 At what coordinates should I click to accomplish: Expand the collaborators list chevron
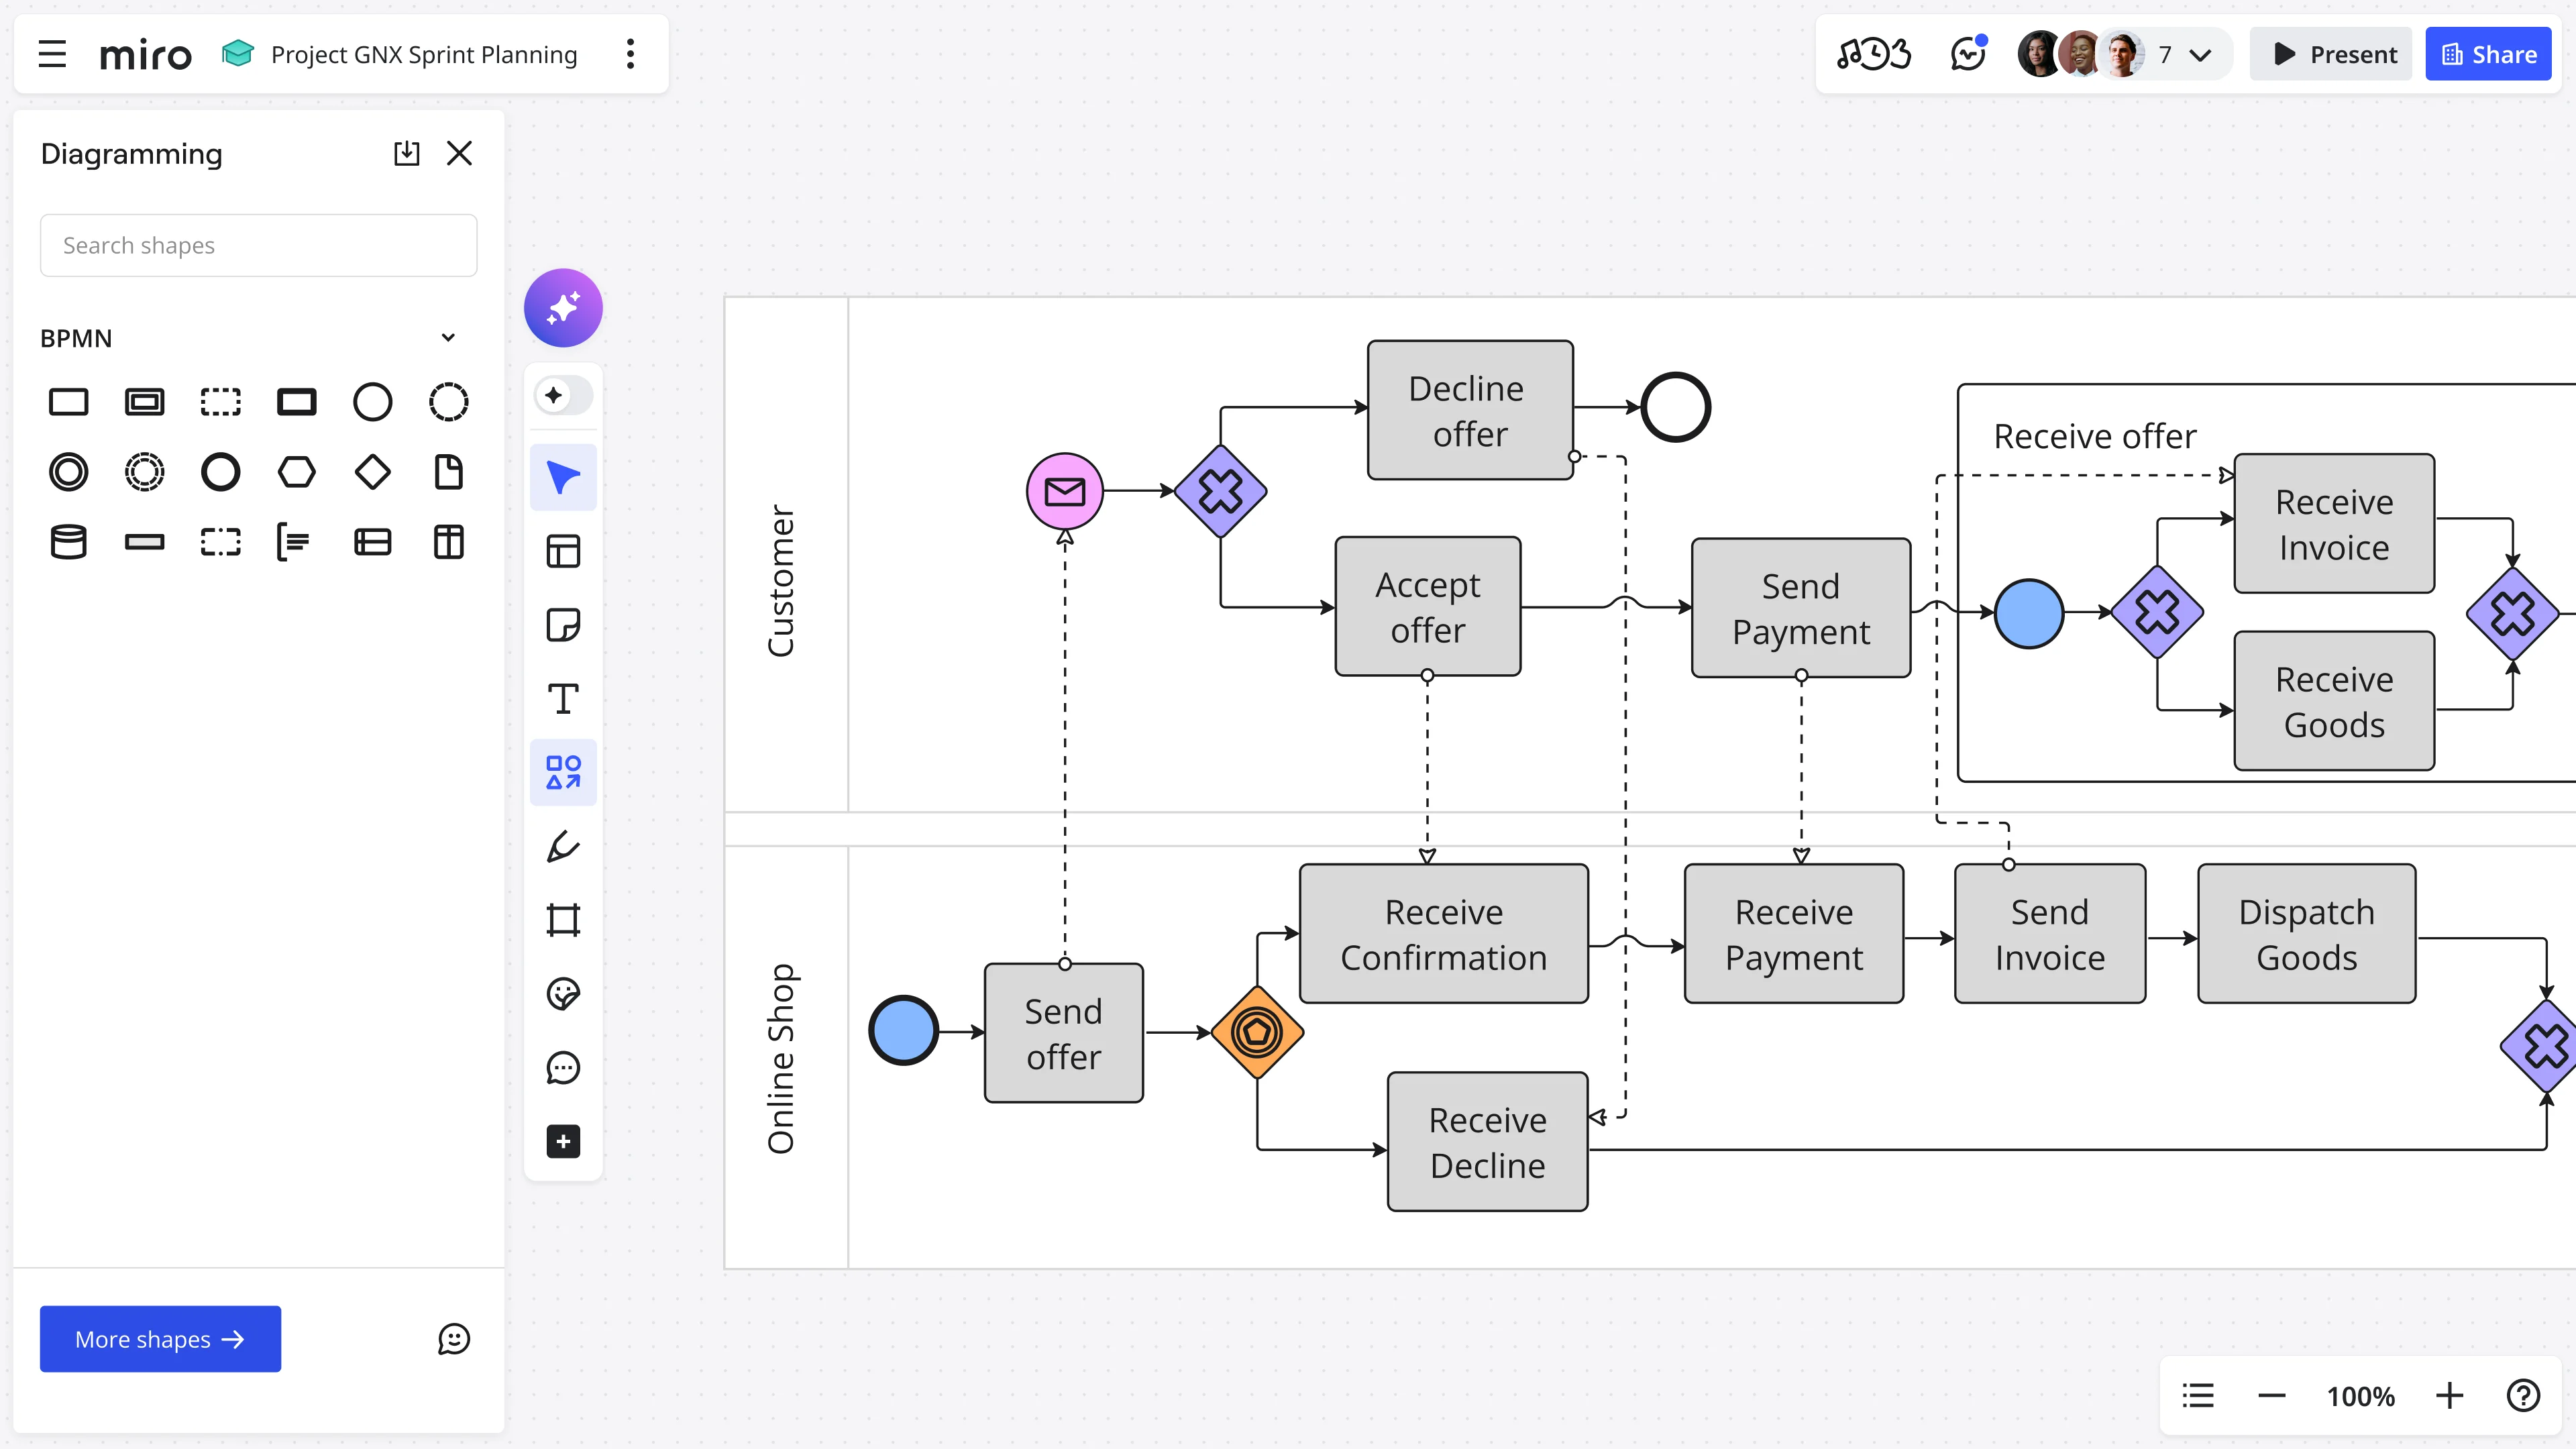click(2200, 55)
